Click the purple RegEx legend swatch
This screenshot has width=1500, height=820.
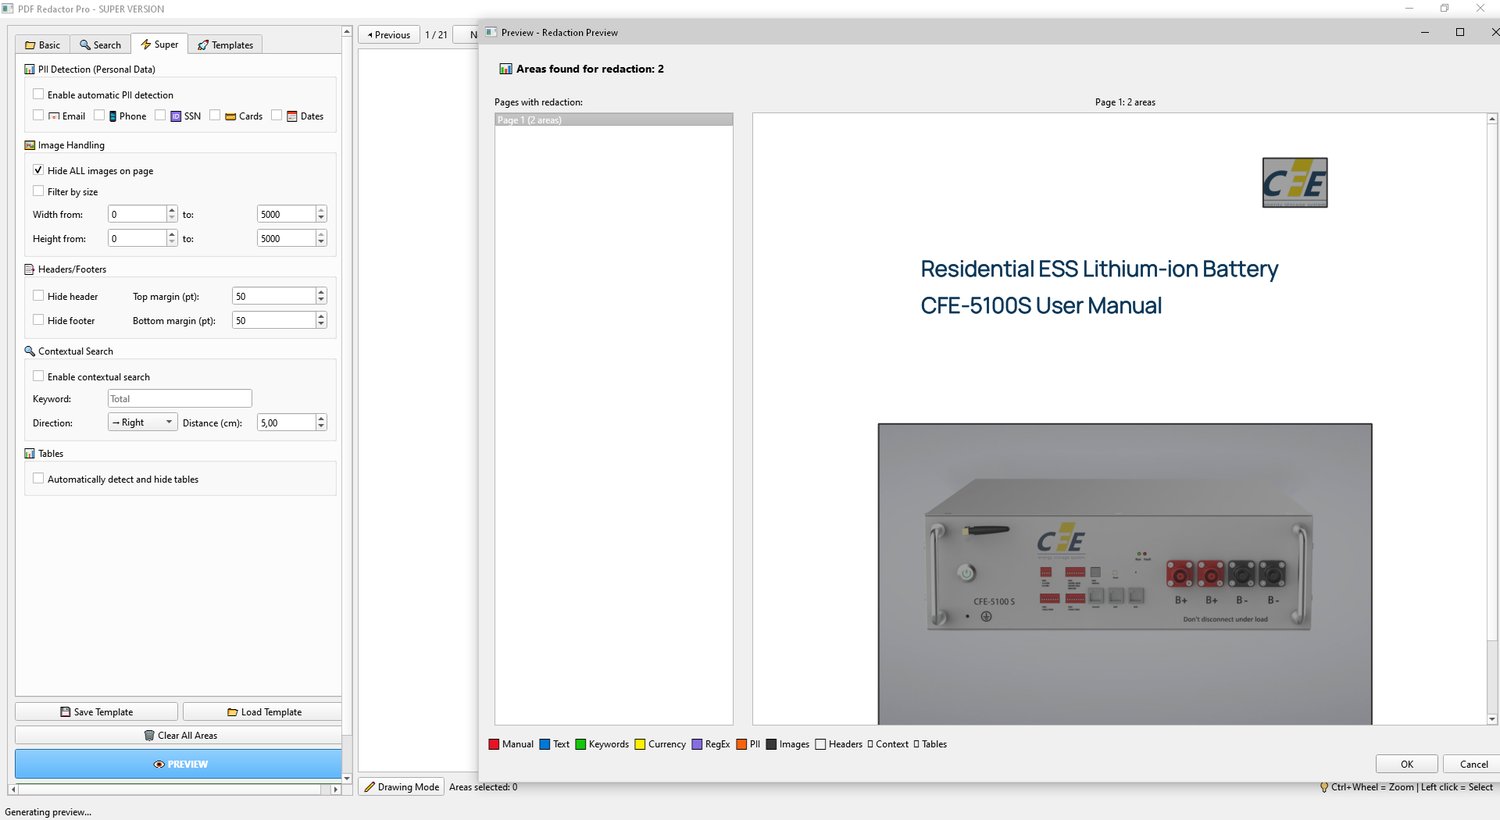(x=697, y=744)
